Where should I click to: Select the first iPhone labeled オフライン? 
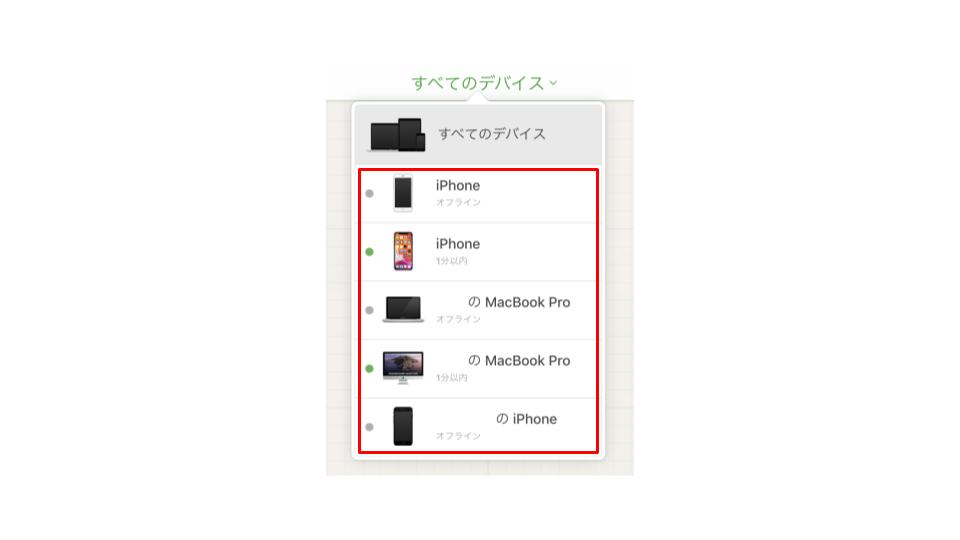pyautogui.click(x=478, y=194)
